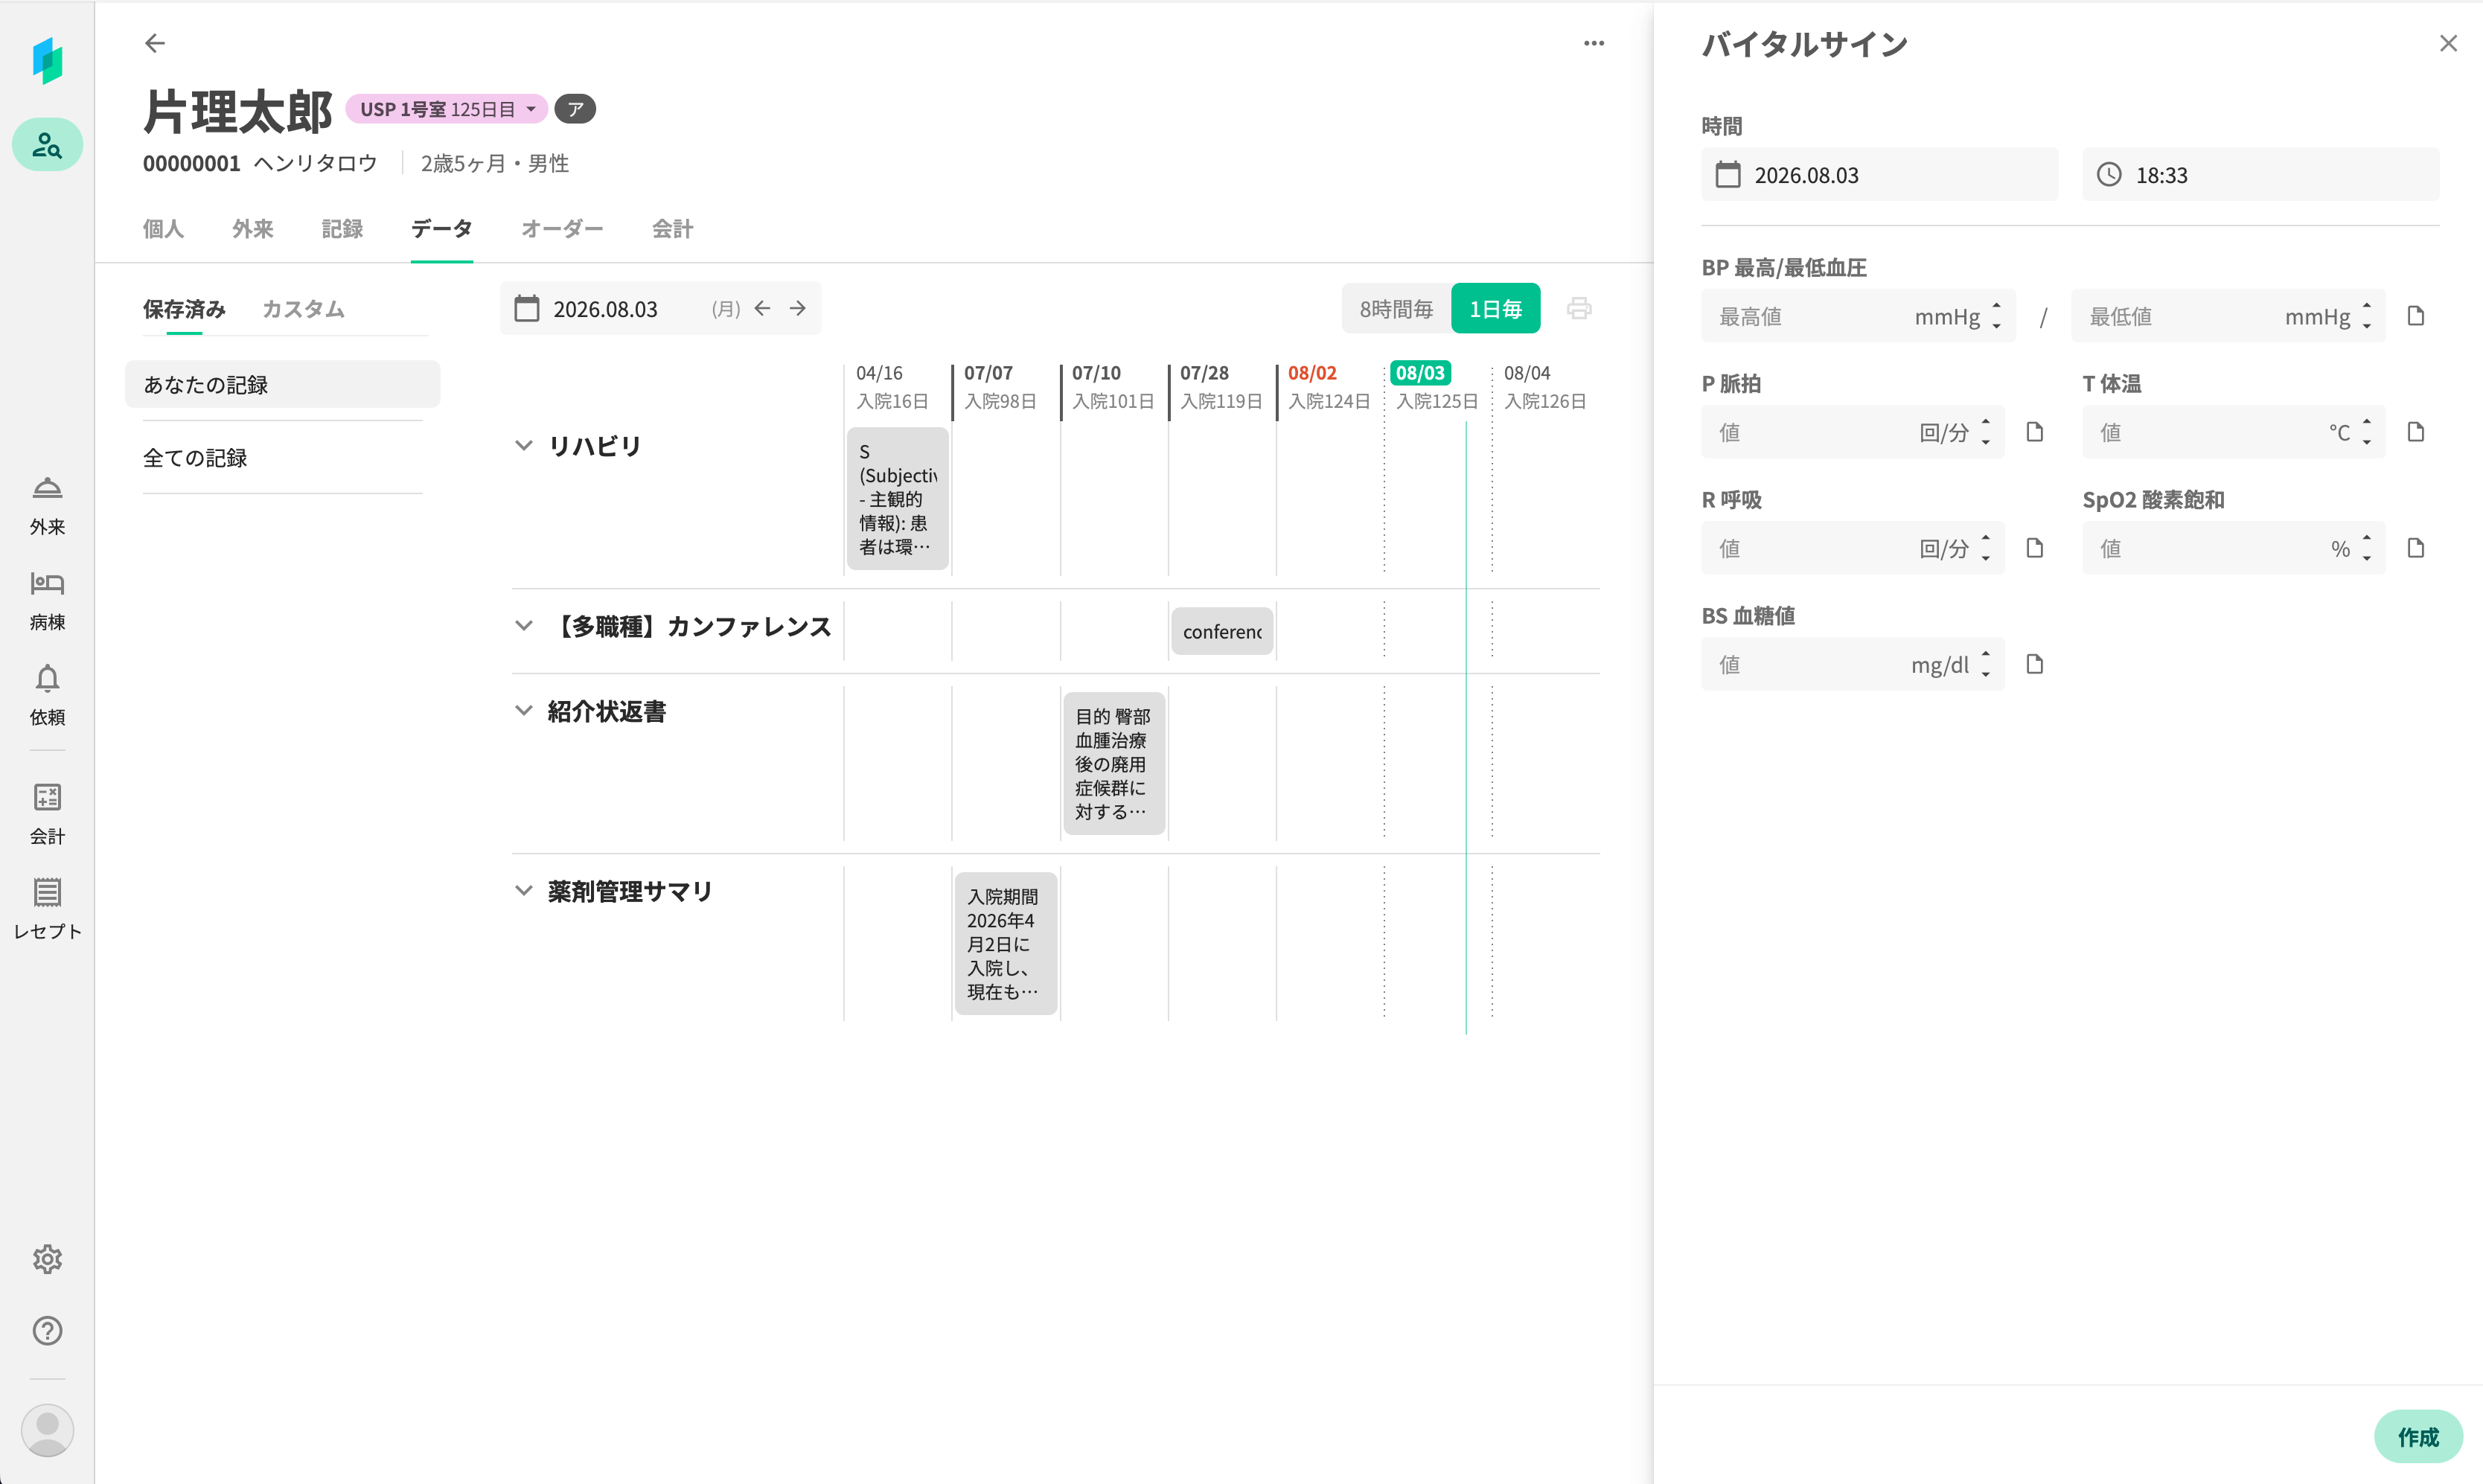Click the 作成 create button
The width and height of the screenshot is (2483, 1484).
tap(2418, 1436)
